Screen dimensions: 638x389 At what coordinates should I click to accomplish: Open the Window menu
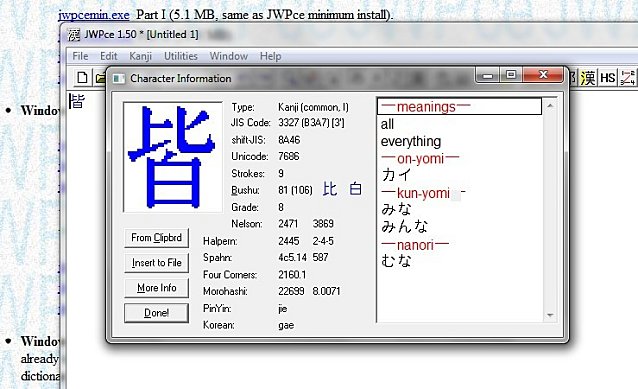tap(229, 56)
